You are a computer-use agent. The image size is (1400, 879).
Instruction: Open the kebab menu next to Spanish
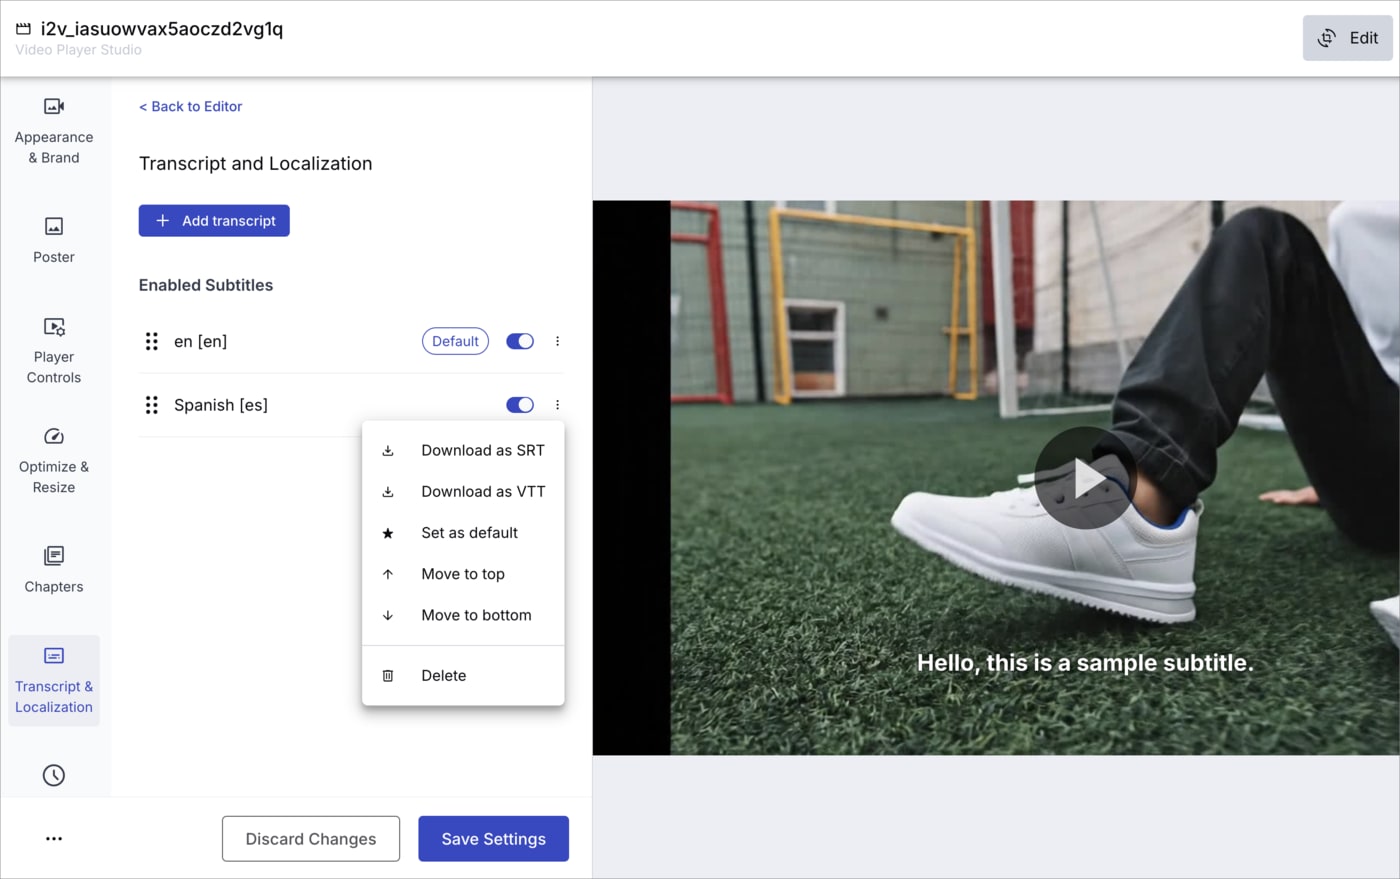(x=557, y=405)
